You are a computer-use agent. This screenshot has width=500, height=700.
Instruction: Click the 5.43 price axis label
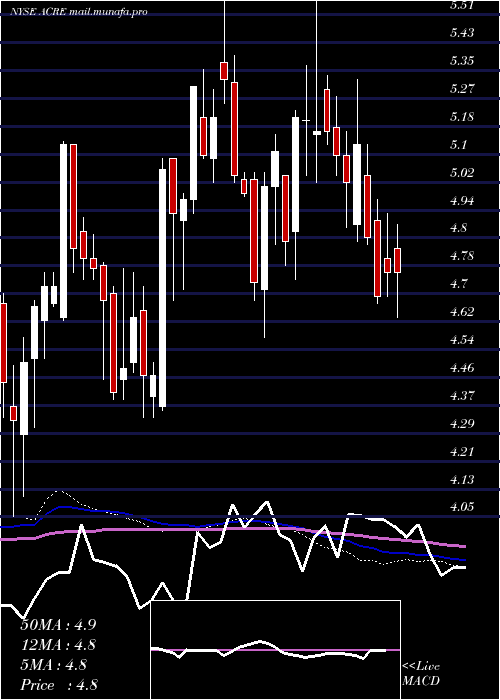(x=462, y=33)
